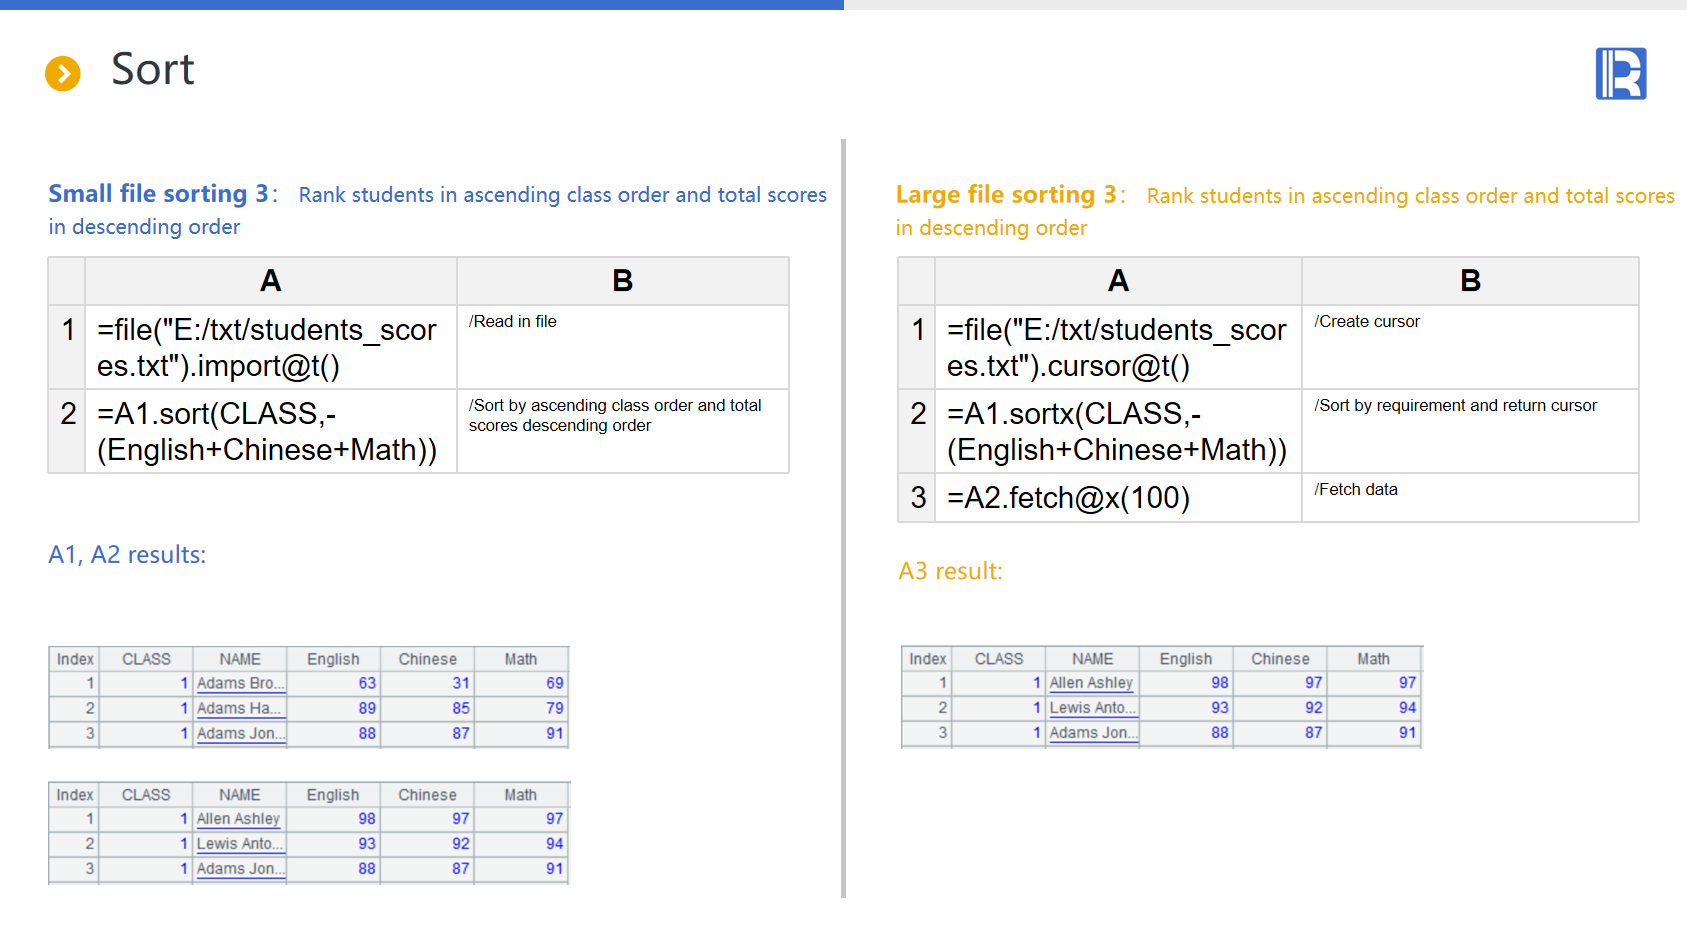Open the Adams Ha... name link
The height and width of the screenshot is (949, 1687).
tap(240, 708)
